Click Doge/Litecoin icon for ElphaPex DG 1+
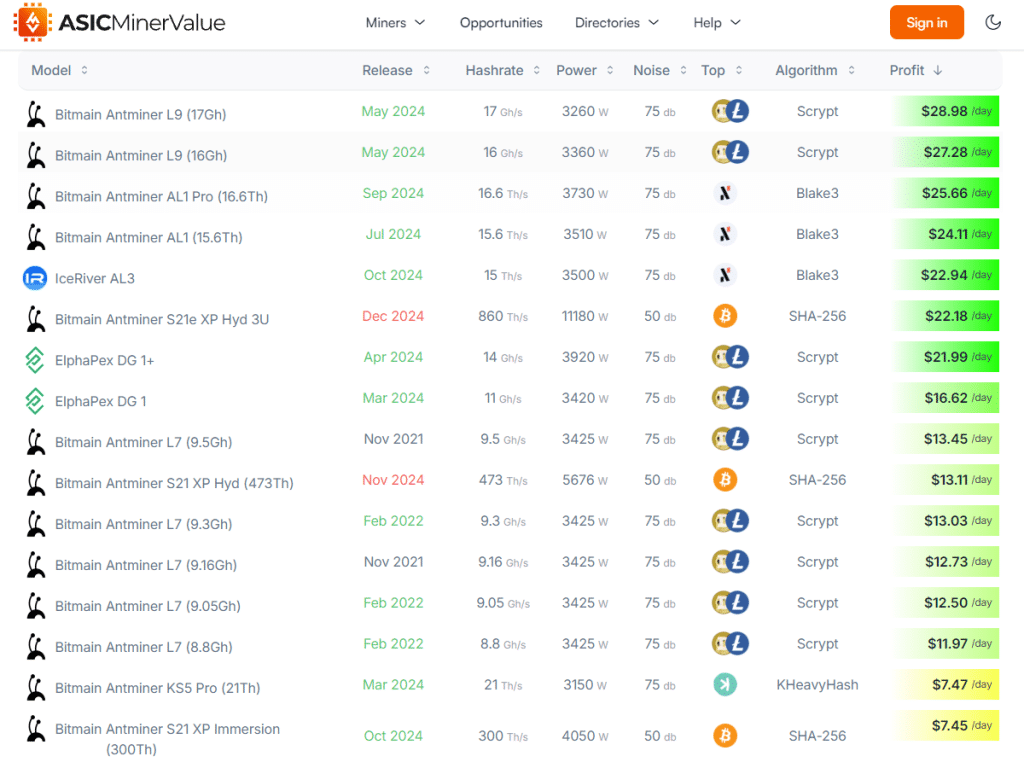 (729, 357)
